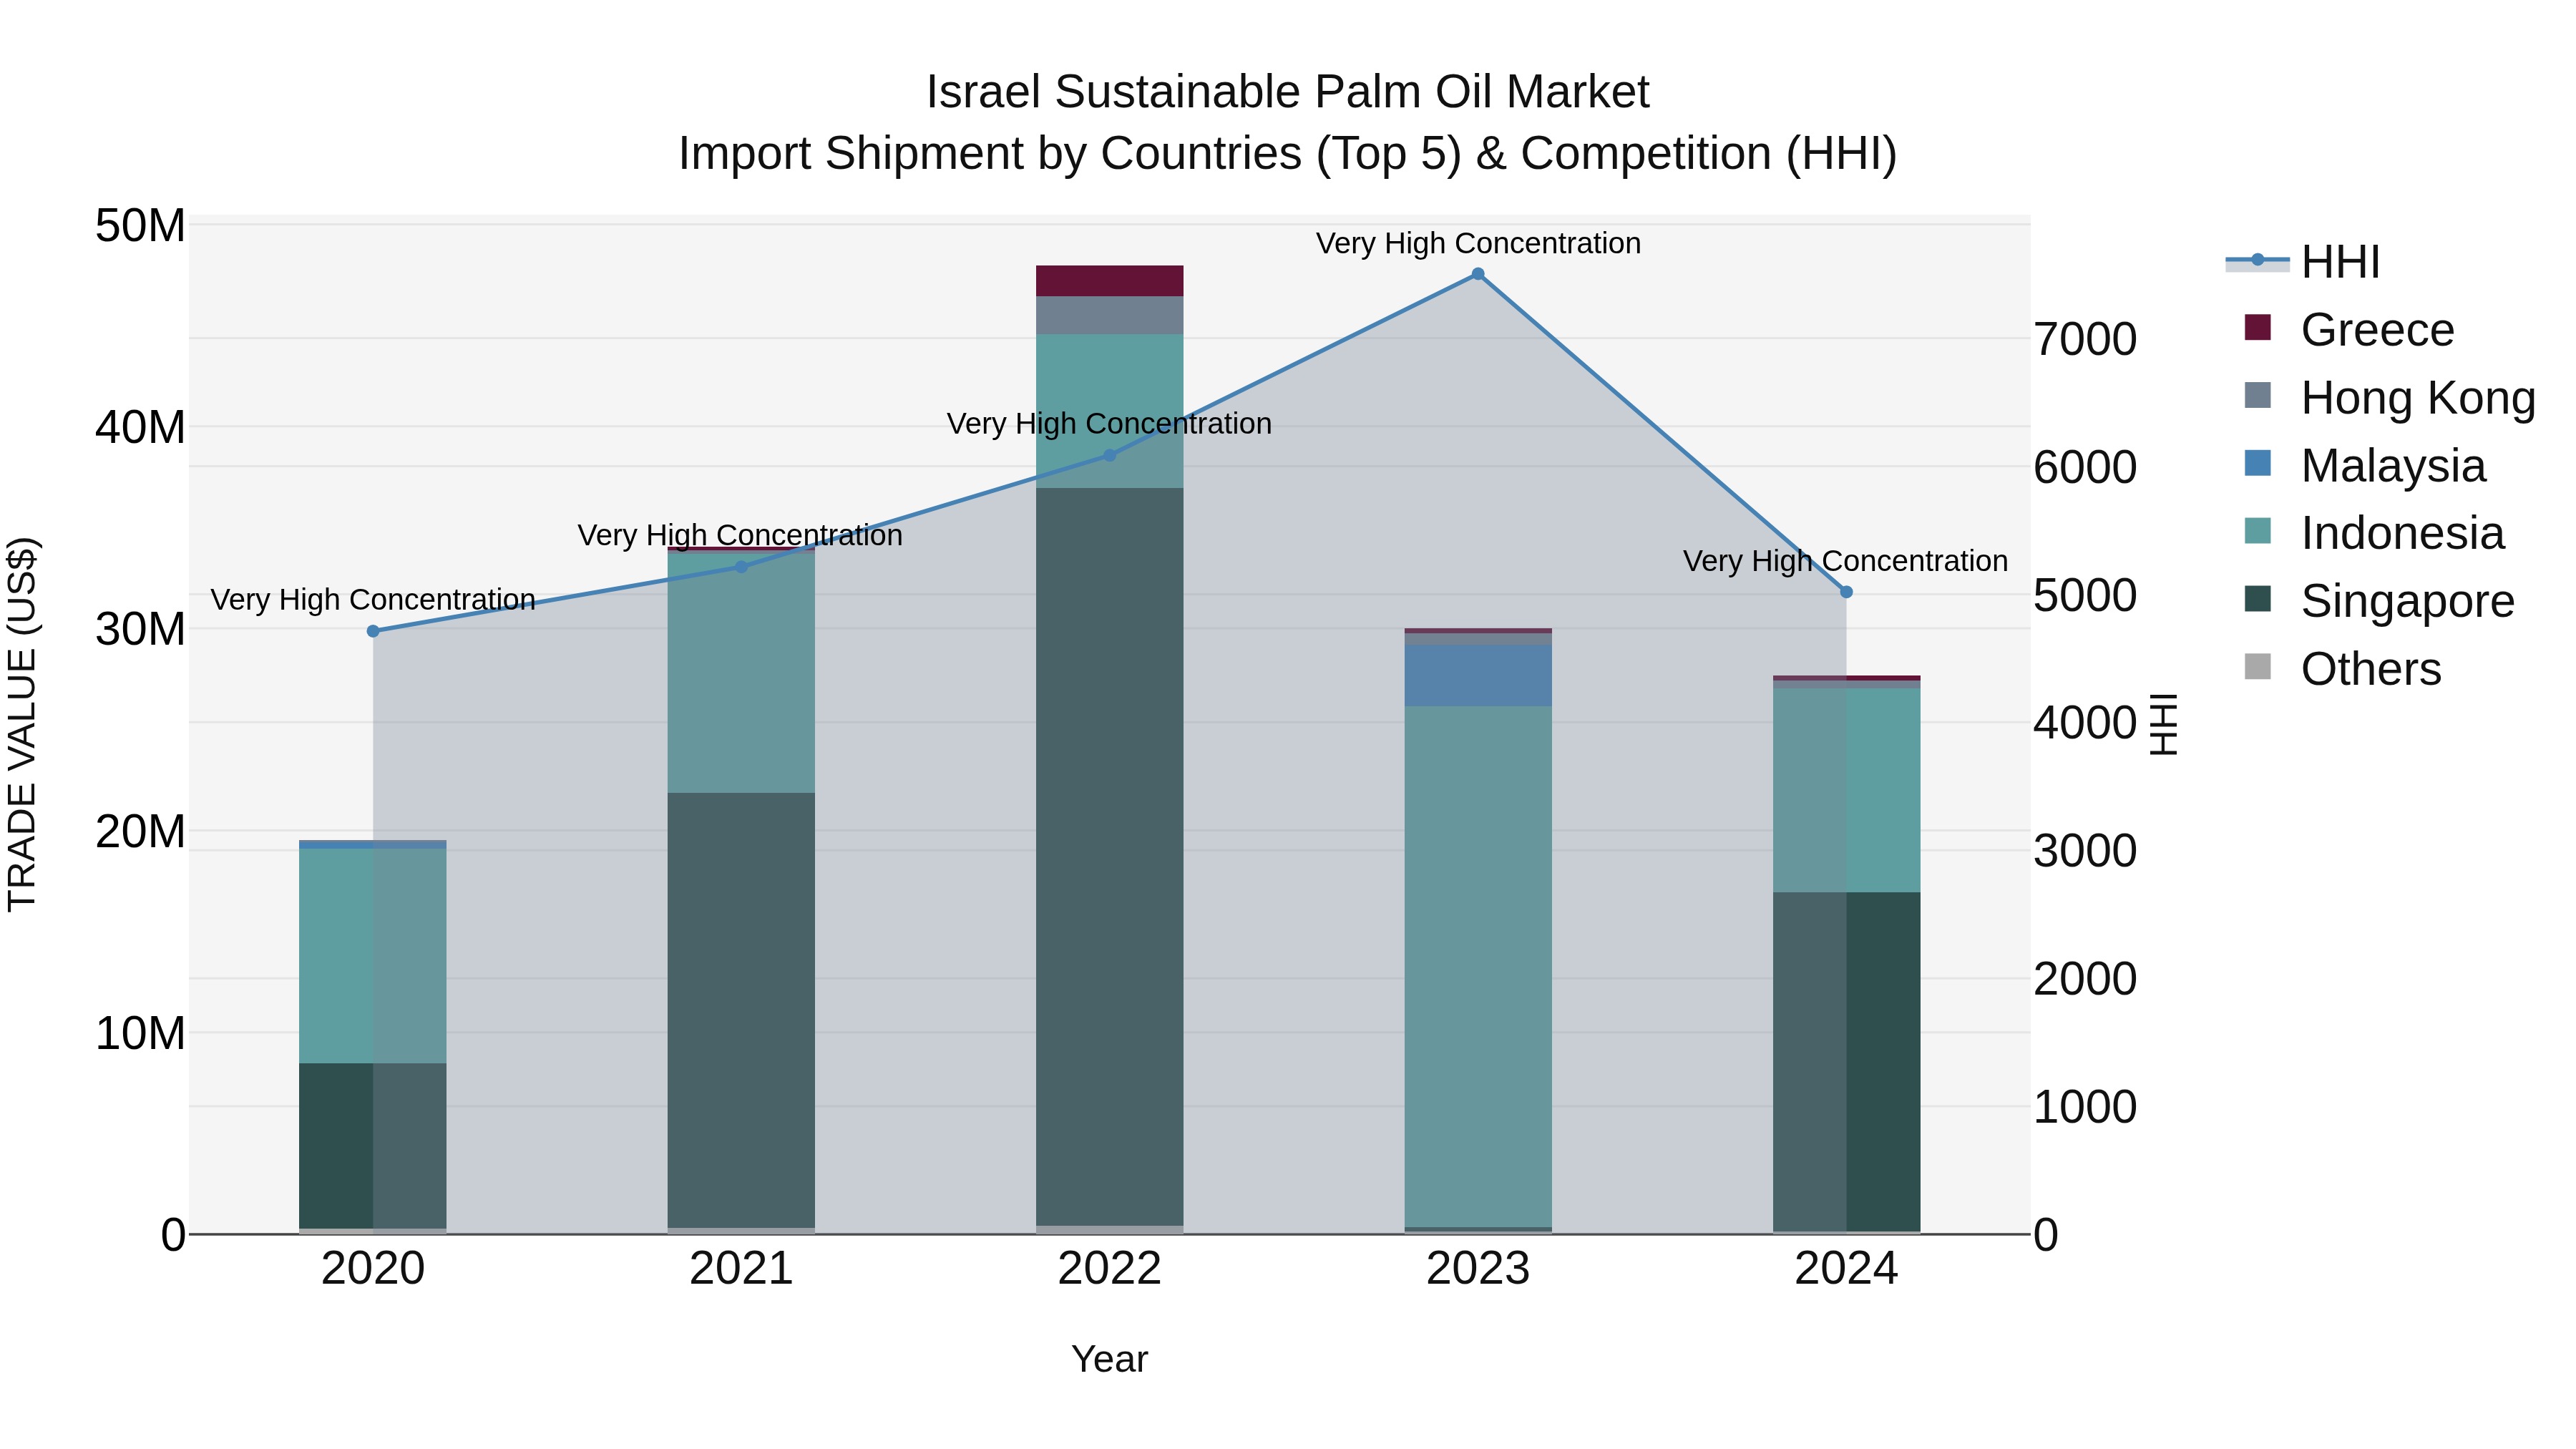Click 'Very High Concentration' label above 2023
Image resolution: width=2576 pixels, height=1449 pixels.
[x=1478, y=243]
